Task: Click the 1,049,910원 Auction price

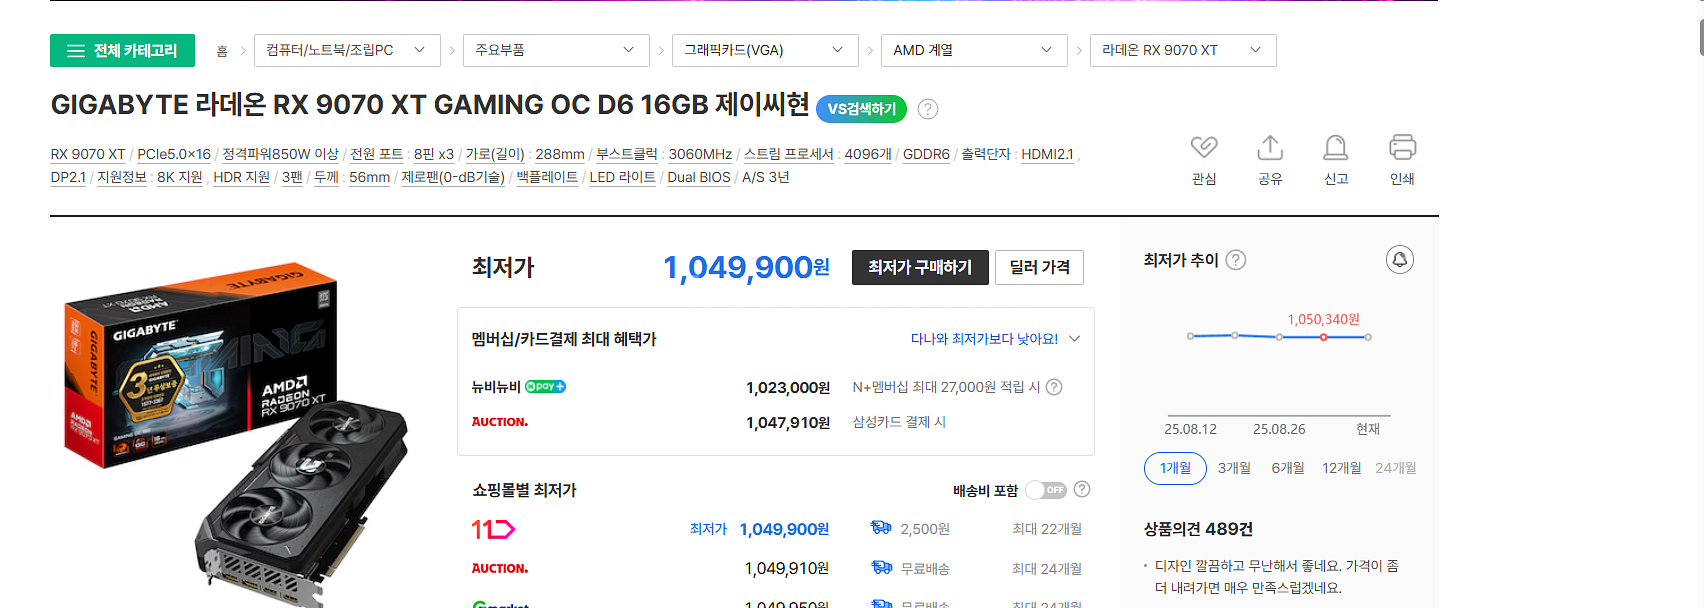Action: 786,568
